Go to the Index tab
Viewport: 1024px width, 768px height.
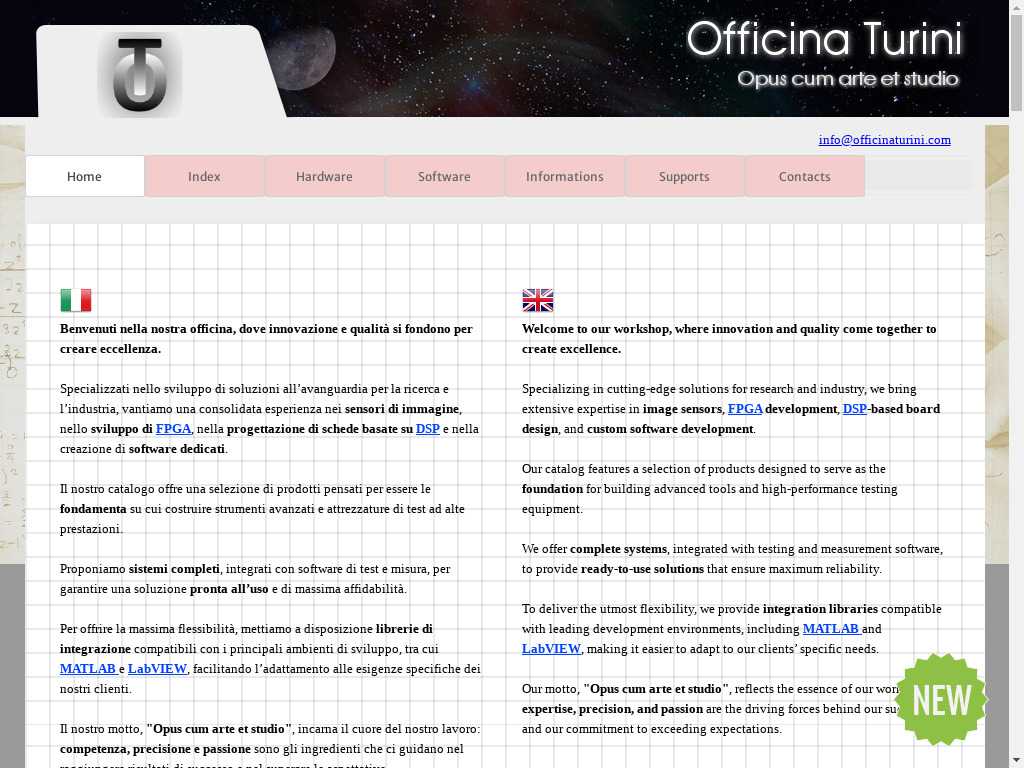point(204,177)
